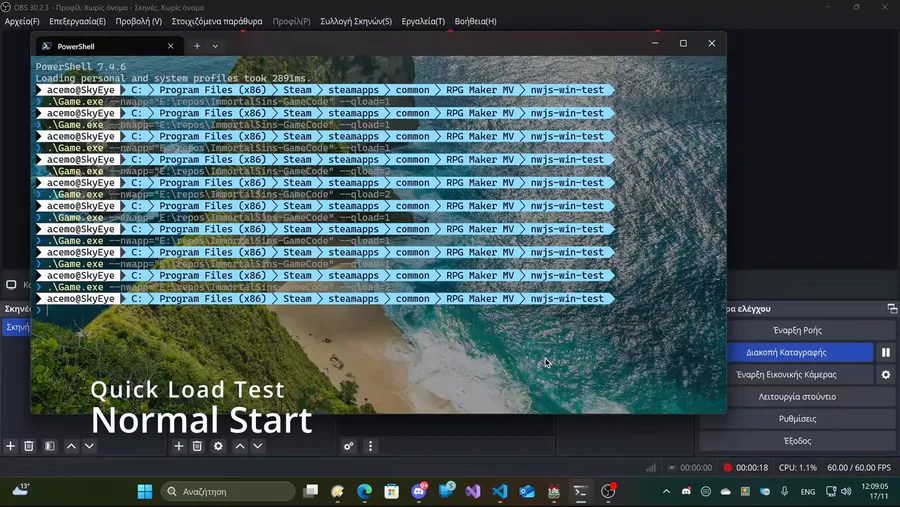Open new PowerShell tab with plus icon

197,46
